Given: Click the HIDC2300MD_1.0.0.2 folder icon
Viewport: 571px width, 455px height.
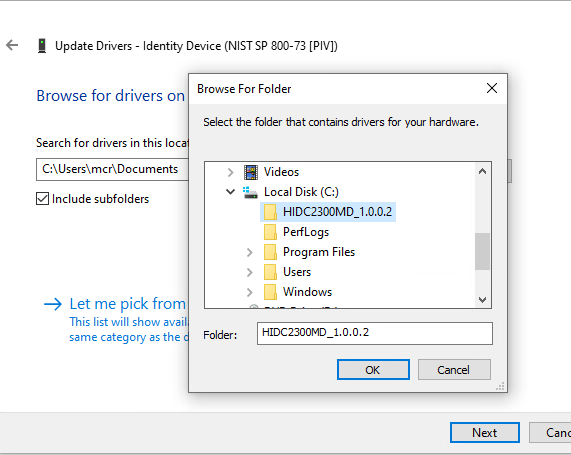Looking at the screenshot, I should [270, 212].
